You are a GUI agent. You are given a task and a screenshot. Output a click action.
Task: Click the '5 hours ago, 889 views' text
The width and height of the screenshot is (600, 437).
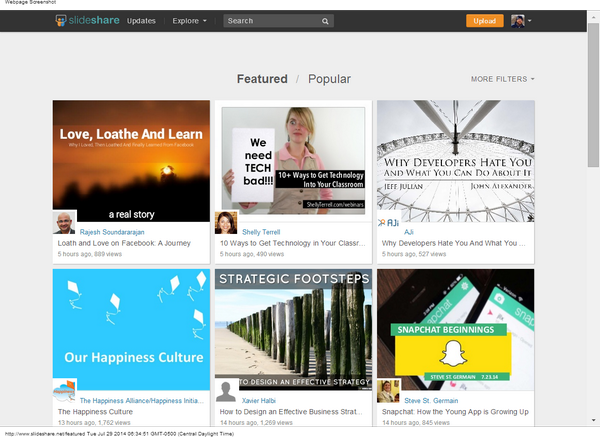pos(90,254)
